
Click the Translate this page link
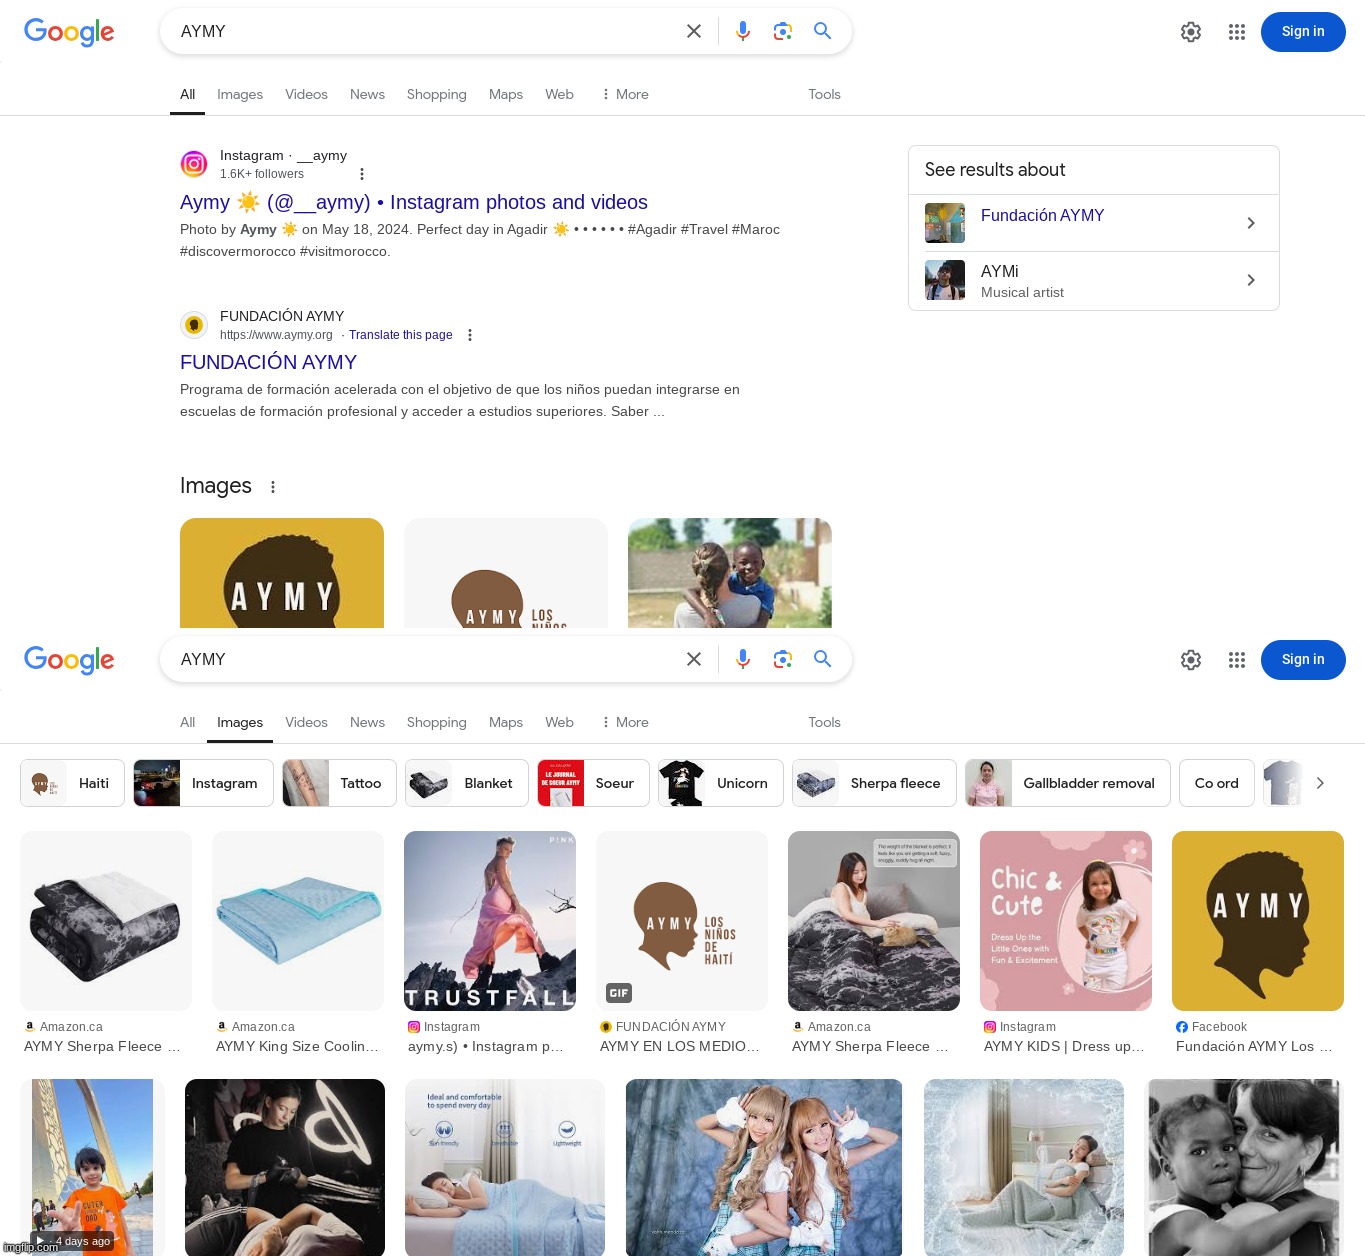point(400,335)
